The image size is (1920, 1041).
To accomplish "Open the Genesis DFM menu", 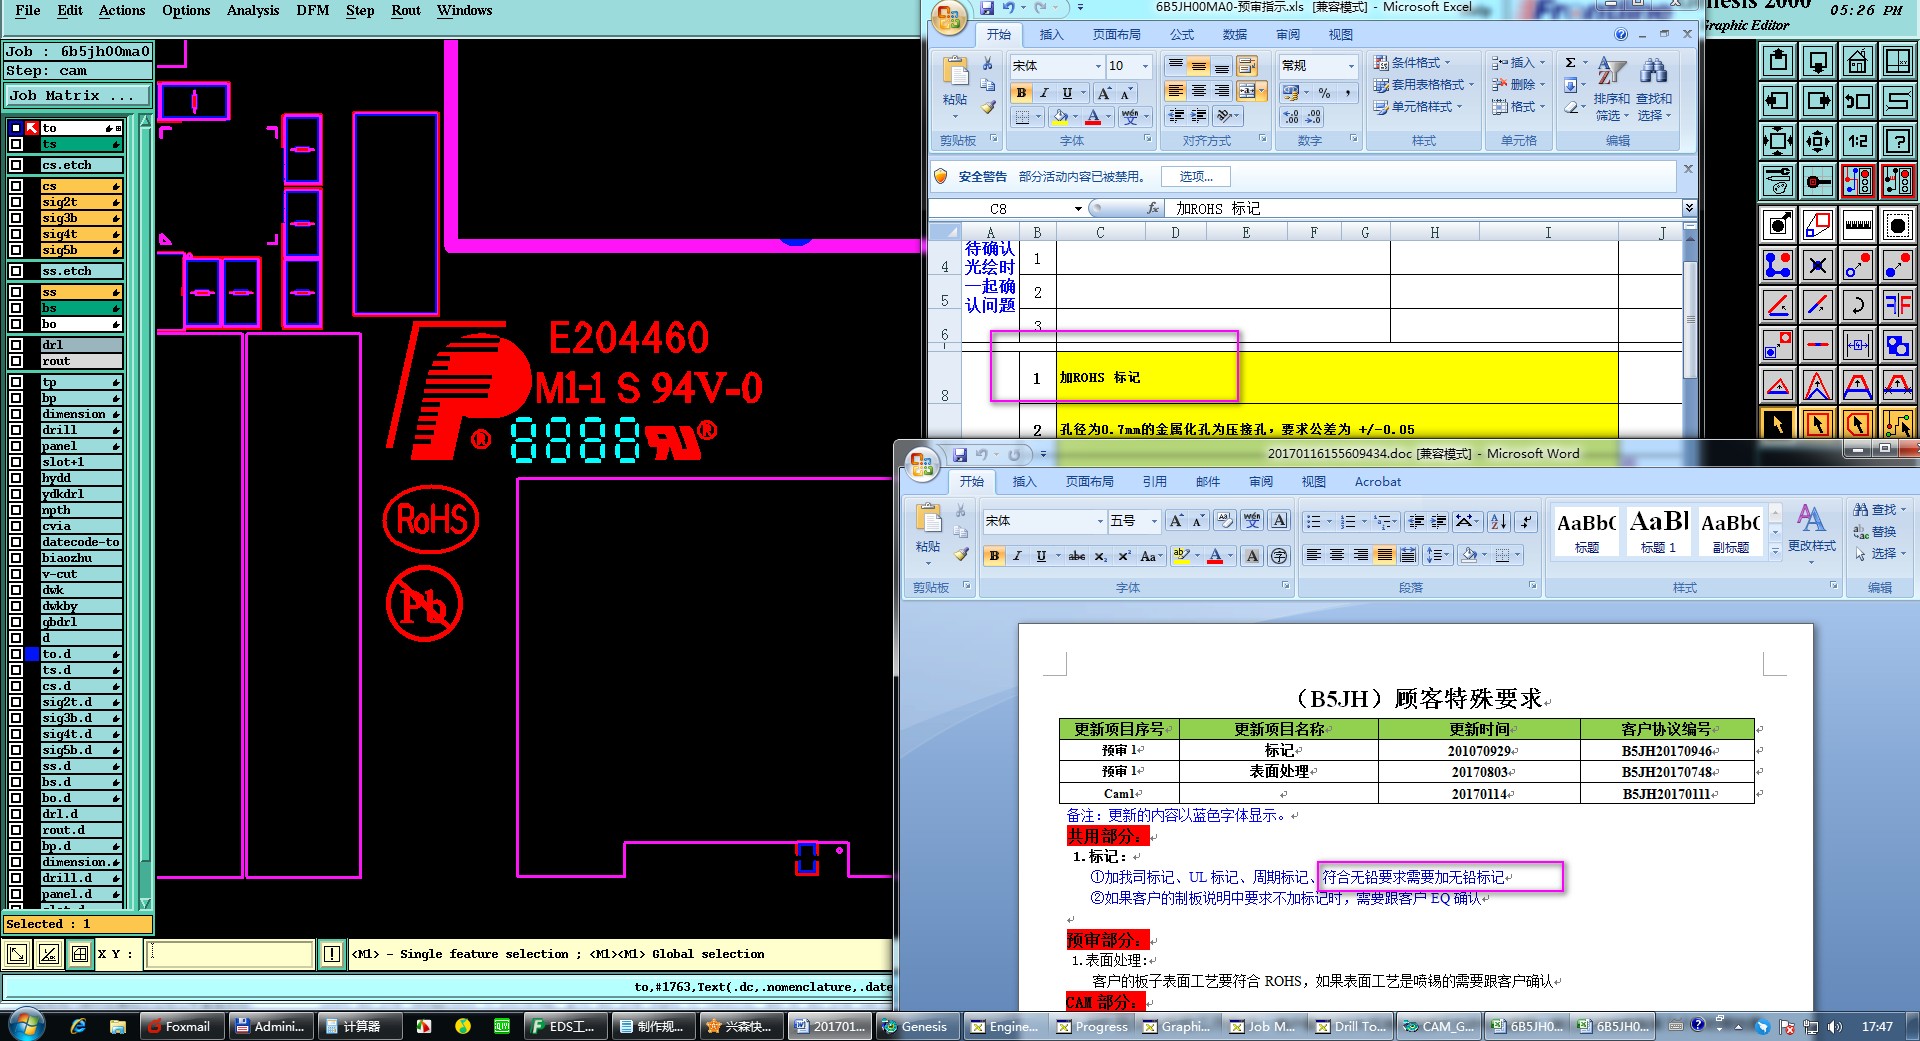I will (x=313, y=10).
